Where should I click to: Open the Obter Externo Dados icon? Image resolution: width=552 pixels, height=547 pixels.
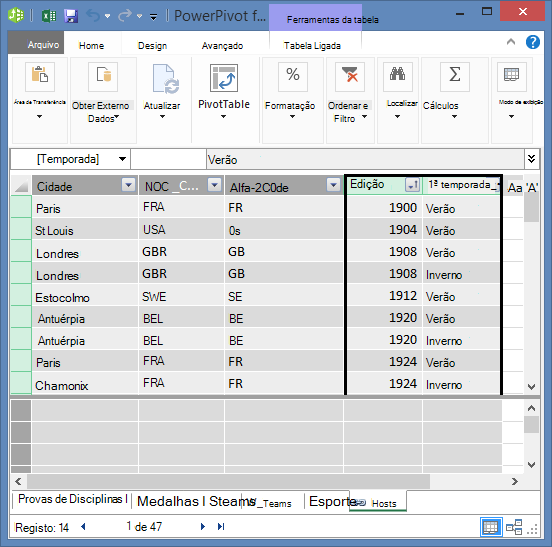(103, 77)
